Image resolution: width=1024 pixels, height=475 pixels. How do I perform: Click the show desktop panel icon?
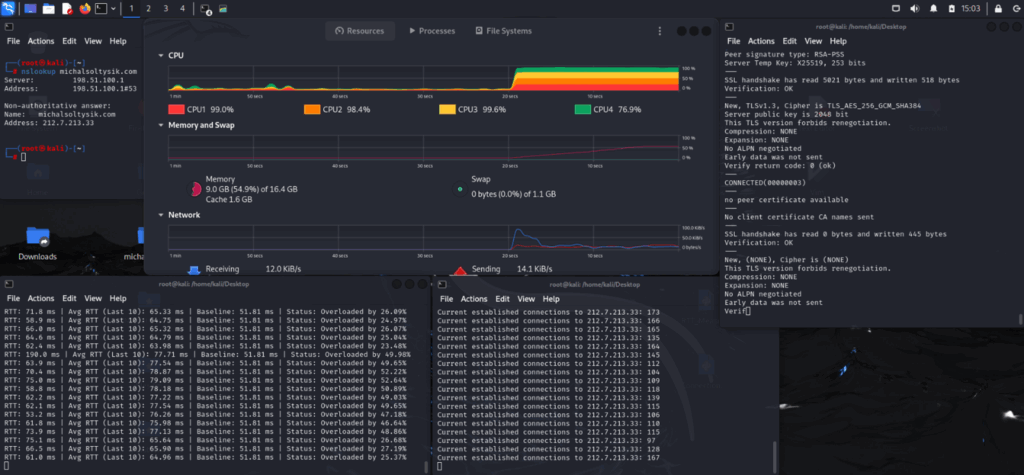click(x=30, y=8)
